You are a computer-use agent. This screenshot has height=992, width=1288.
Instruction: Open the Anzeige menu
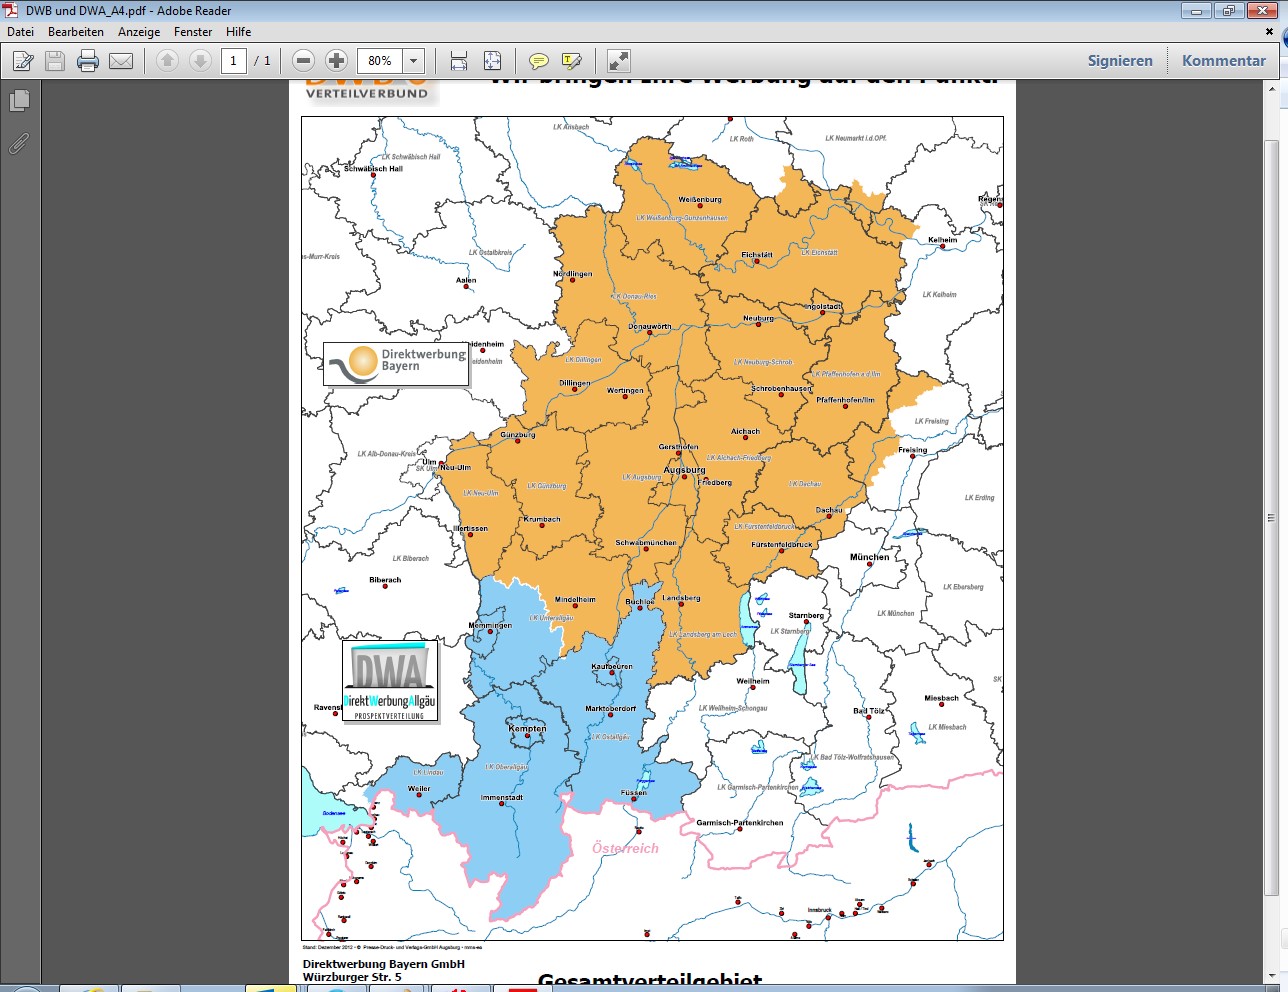point(139,32)
